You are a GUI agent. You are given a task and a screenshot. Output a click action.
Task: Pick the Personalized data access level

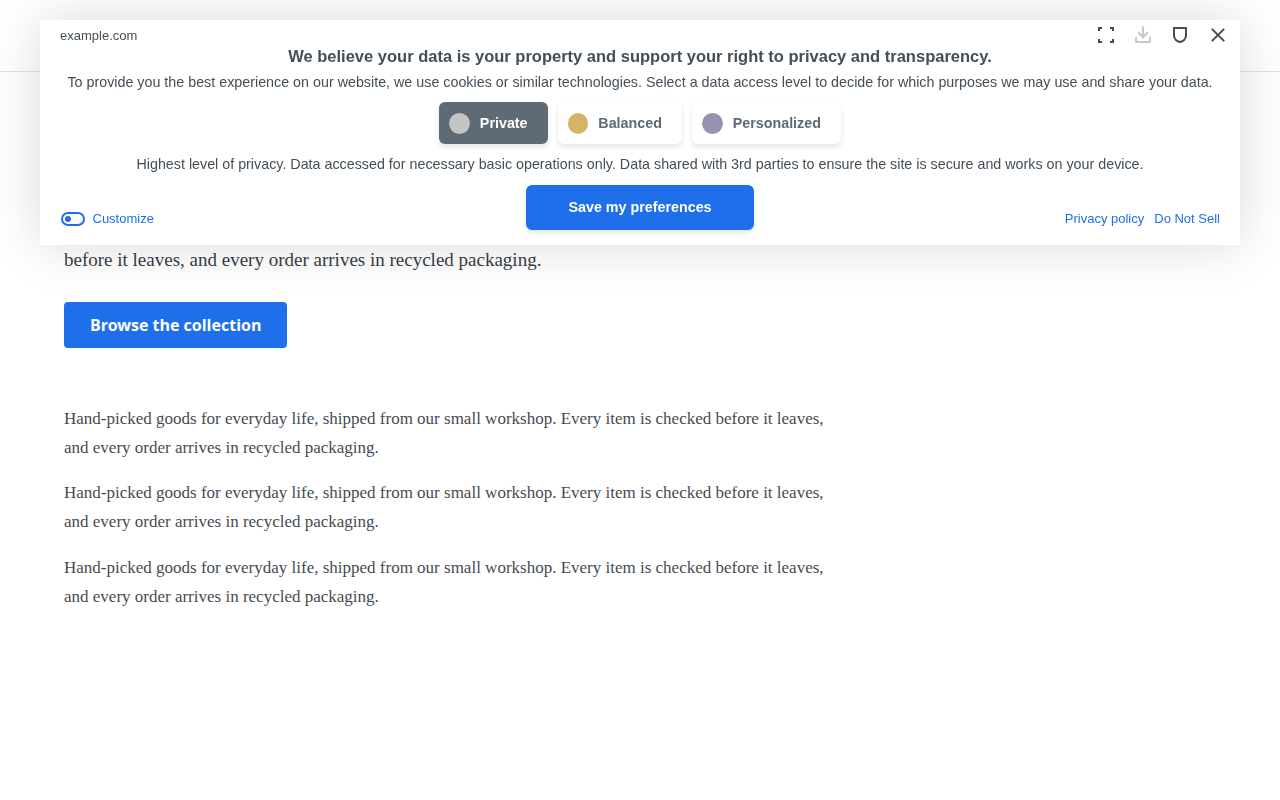[766, 123]
